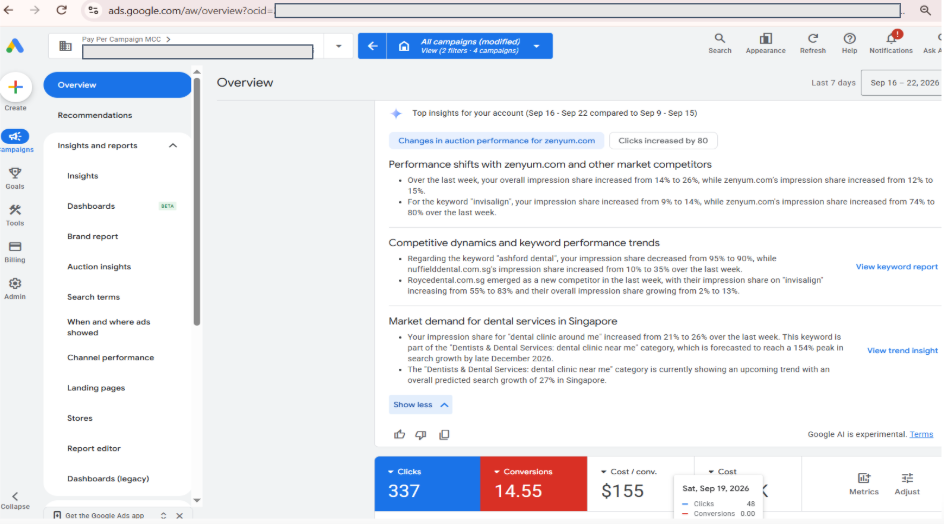The height and width of the screenshot is (524, 944).
Task: Click the browser zoom magnifier icon
Action: pyautogui.click(x=925, y=10)
